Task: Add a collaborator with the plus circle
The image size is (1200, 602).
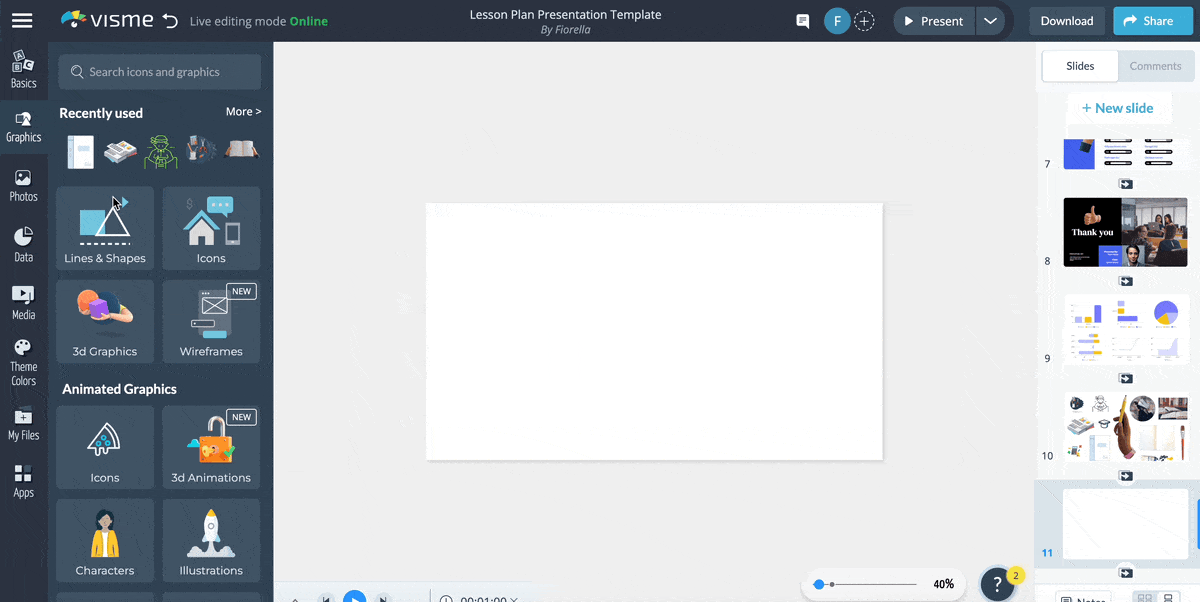Action: (865, 21)
